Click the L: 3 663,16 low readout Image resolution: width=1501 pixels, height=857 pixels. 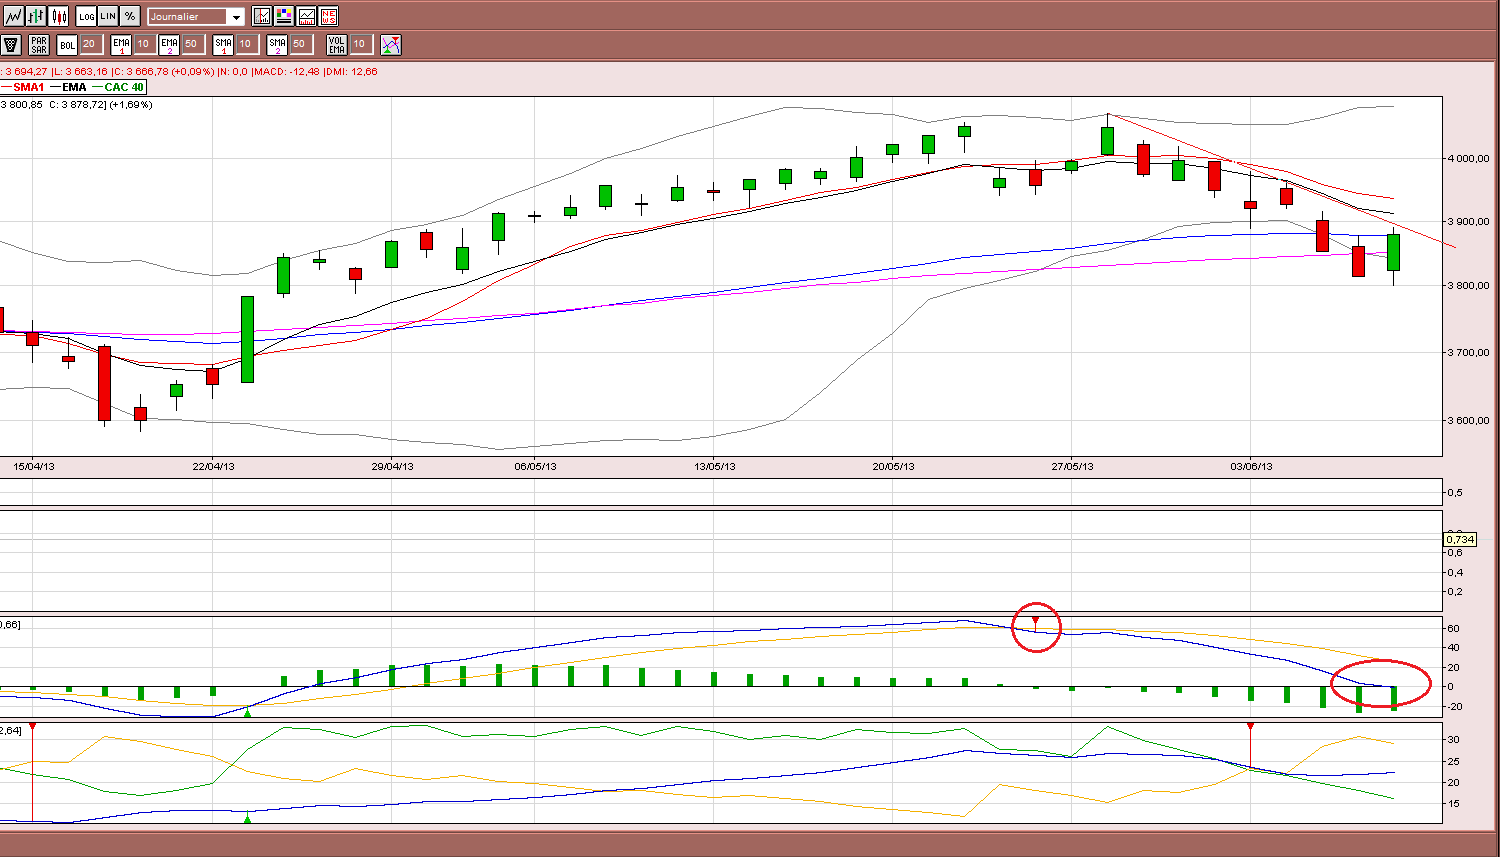coord(79,72)
